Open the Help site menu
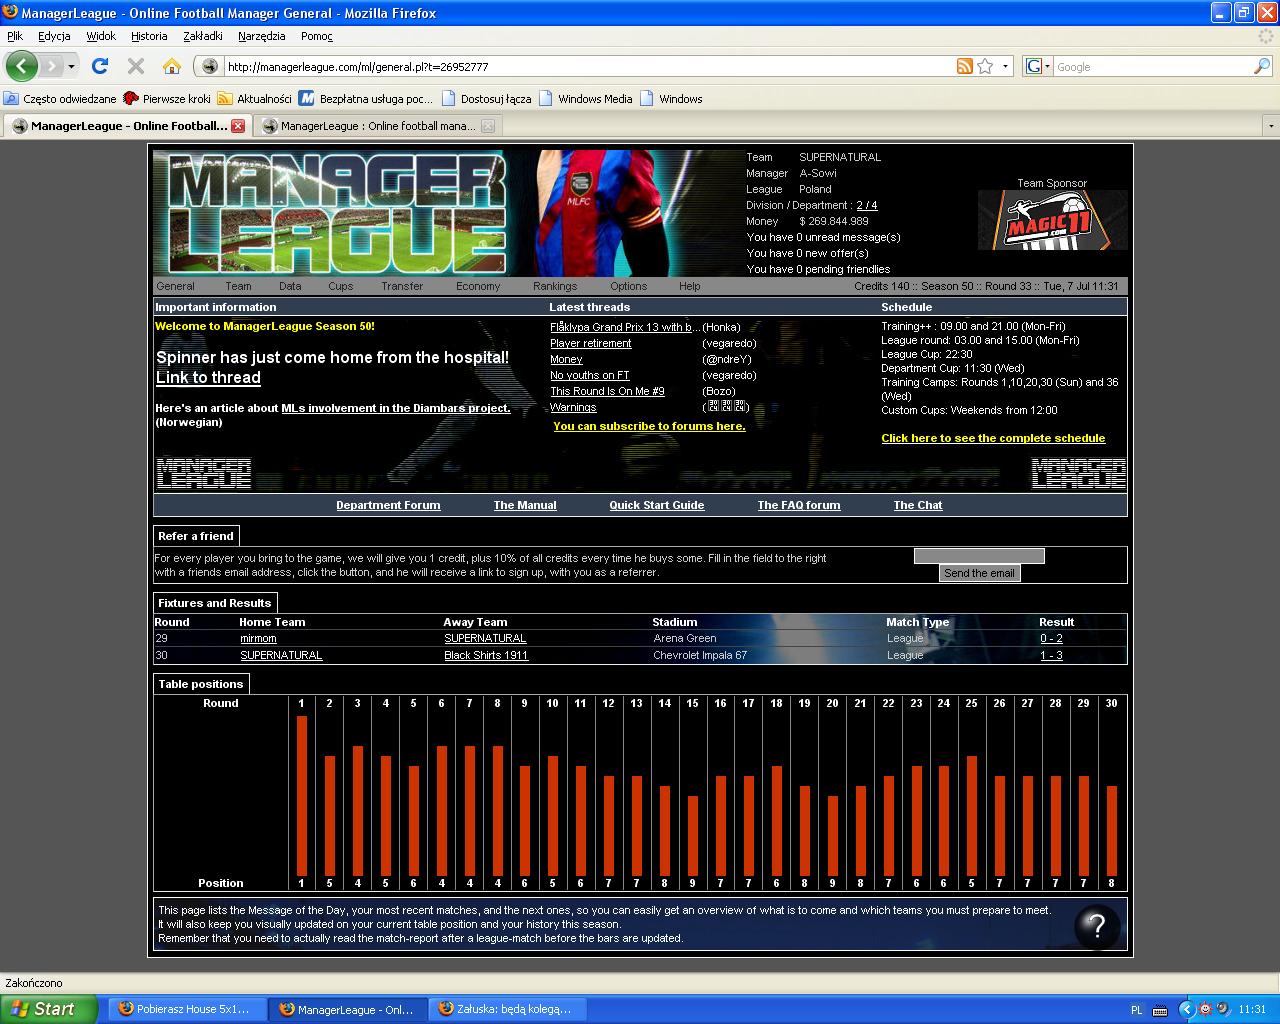Viewport: 1280px width, 1024px height. (690, 286)
